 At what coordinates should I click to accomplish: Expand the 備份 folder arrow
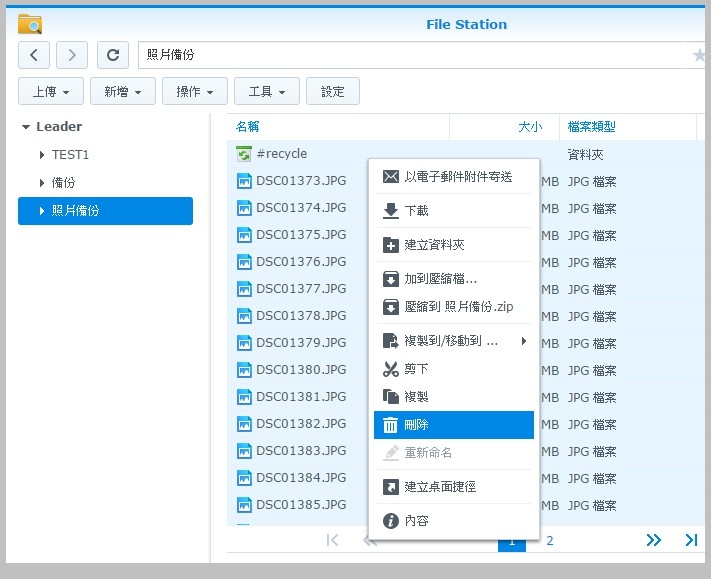pyautogui.click(x=42, y=183)
